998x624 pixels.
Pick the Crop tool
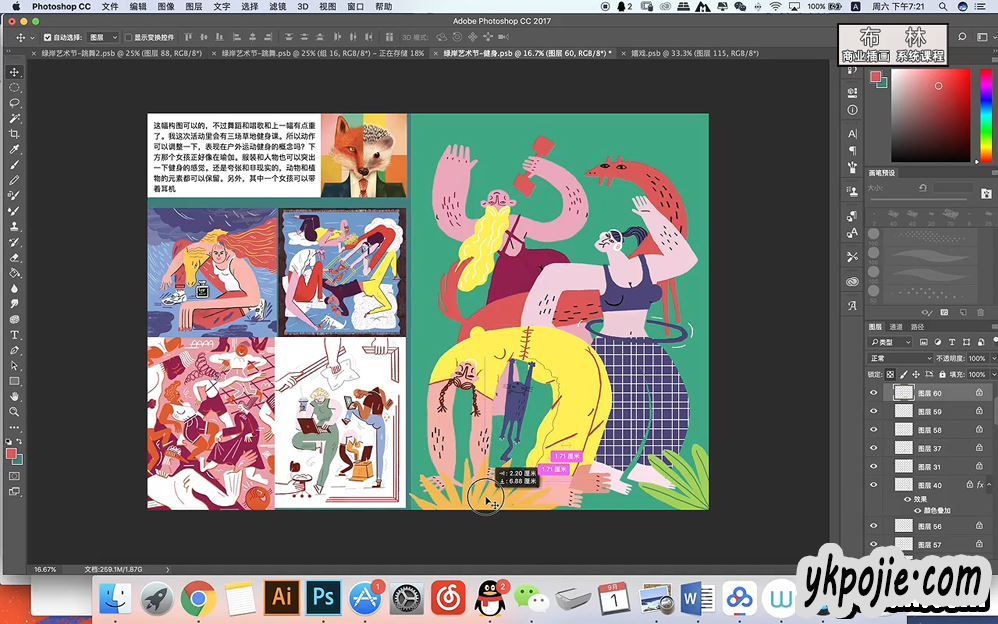(x=15, y=134)
